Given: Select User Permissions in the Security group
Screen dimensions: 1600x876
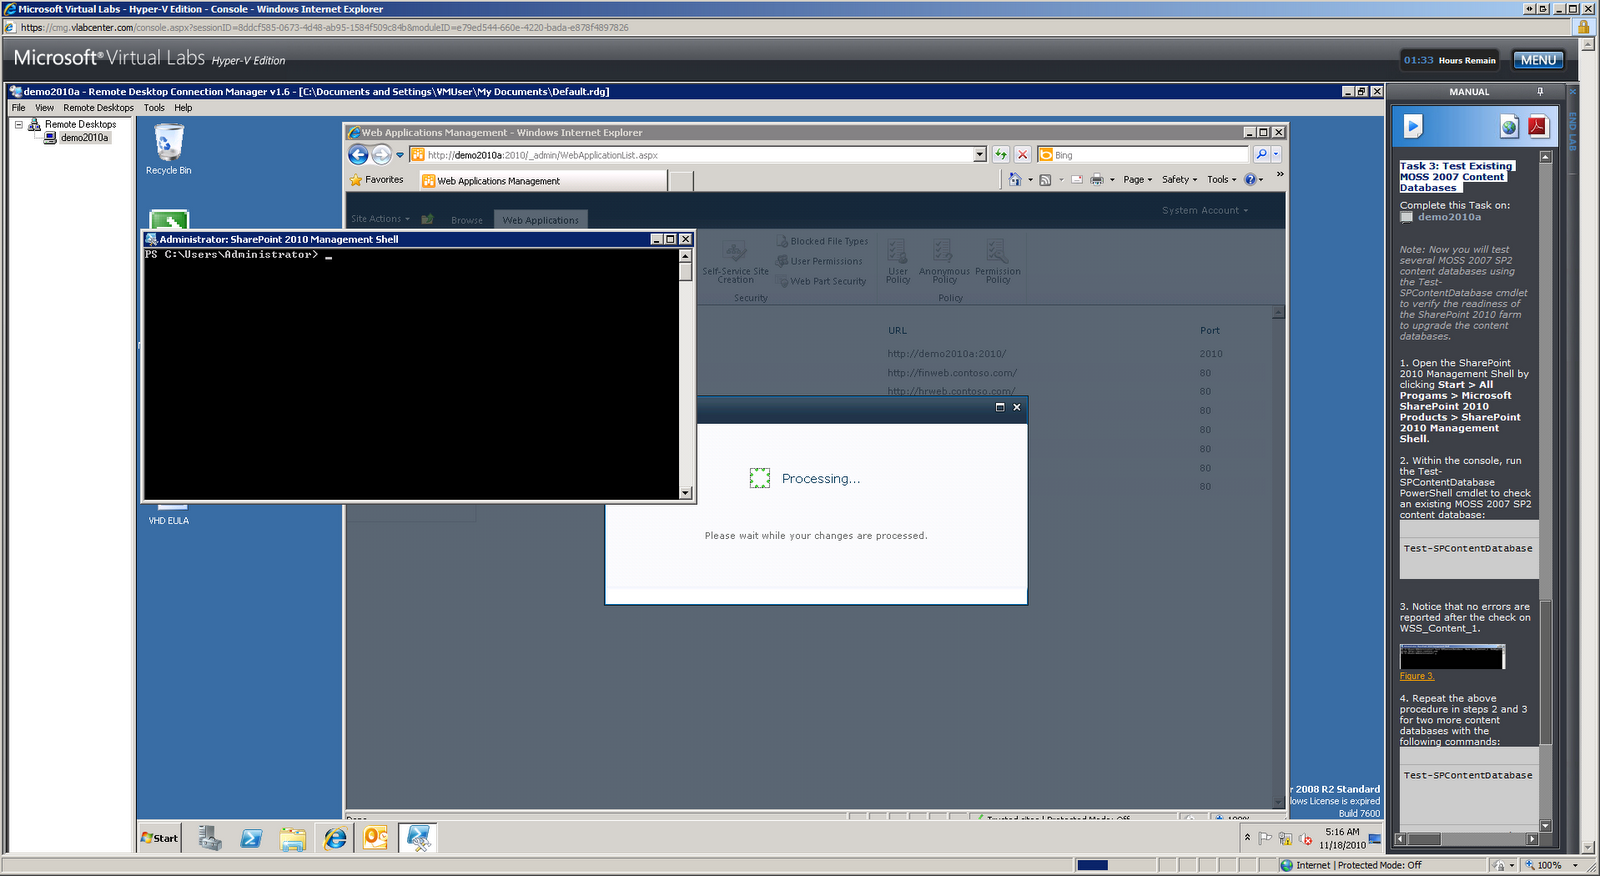Looking at the screenshot, I should 819,261.
